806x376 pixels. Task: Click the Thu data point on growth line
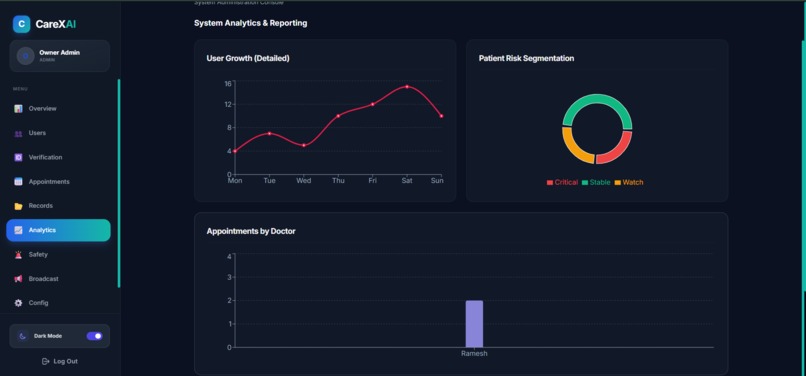point(338,116)
